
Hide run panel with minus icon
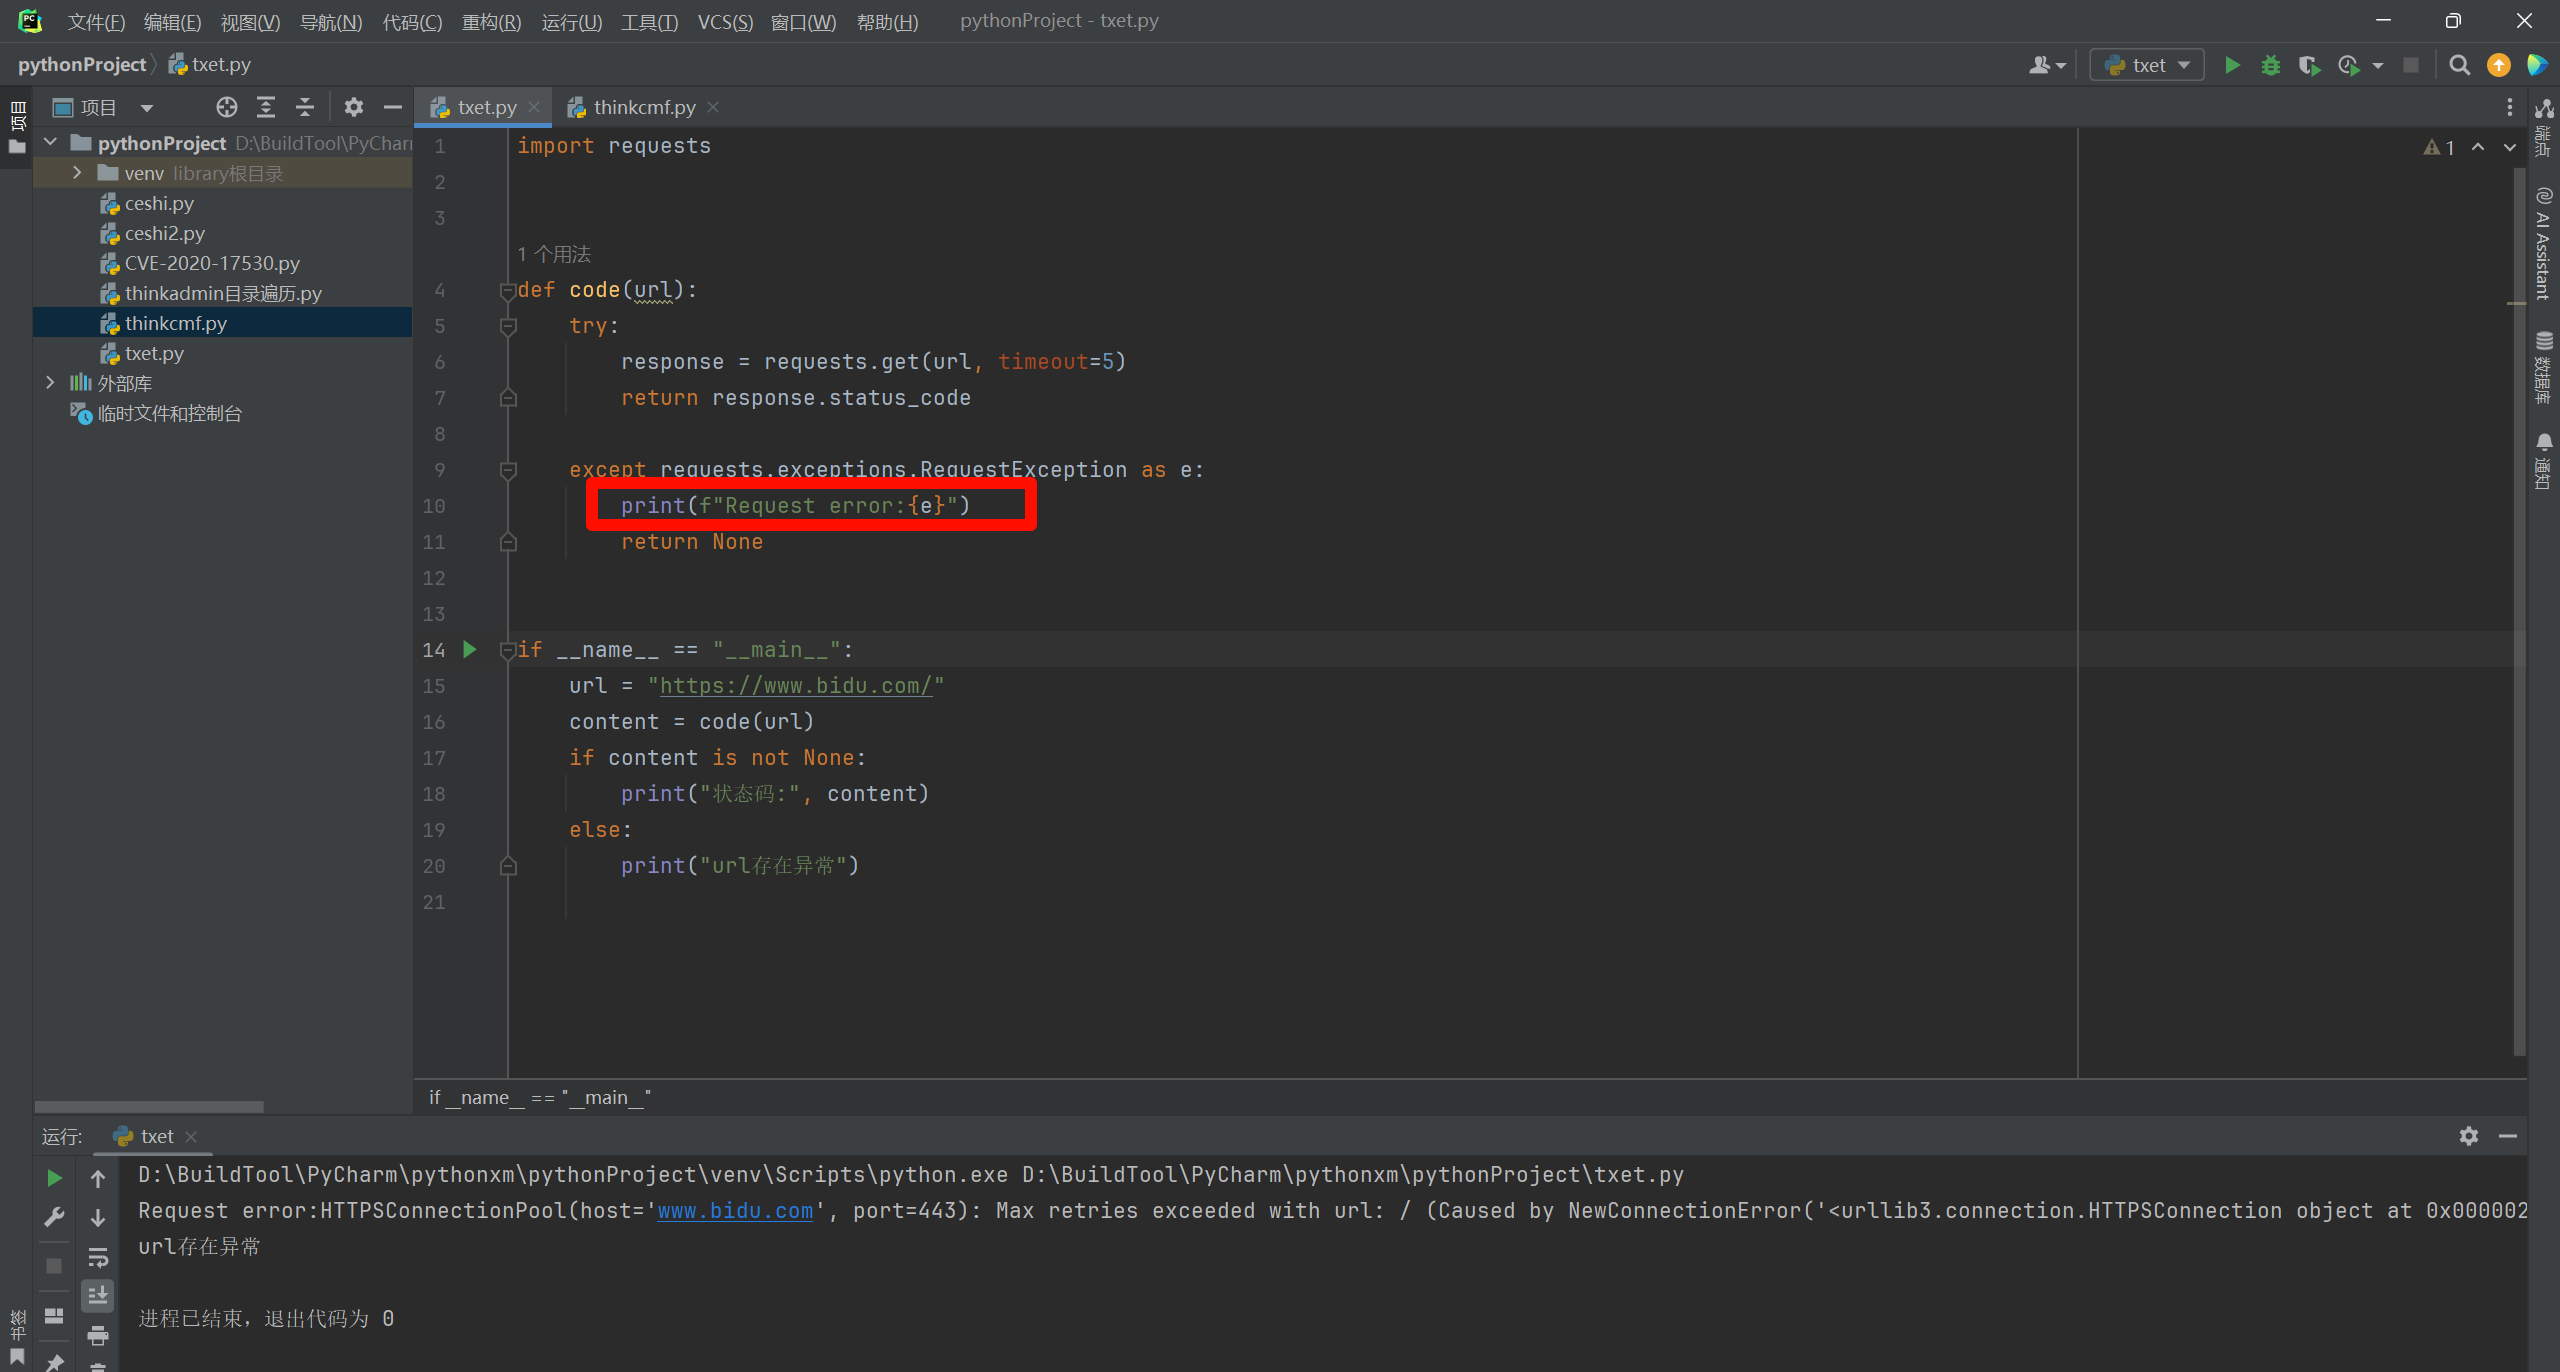2508,1136
